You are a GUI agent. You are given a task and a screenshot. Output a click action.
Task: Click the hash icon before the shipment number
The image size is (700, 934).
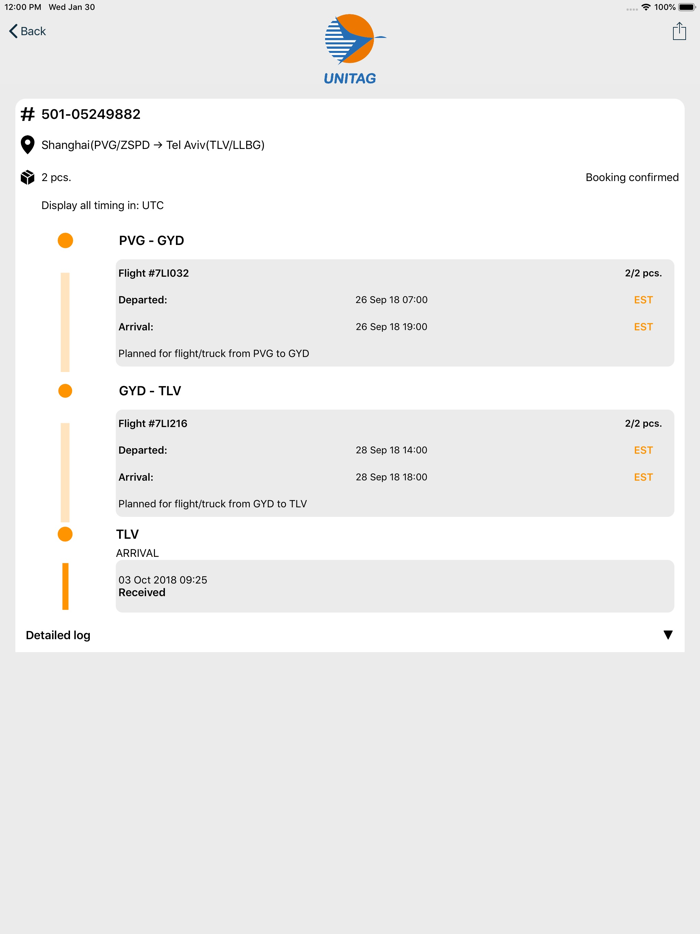click(x=26, y=114)
